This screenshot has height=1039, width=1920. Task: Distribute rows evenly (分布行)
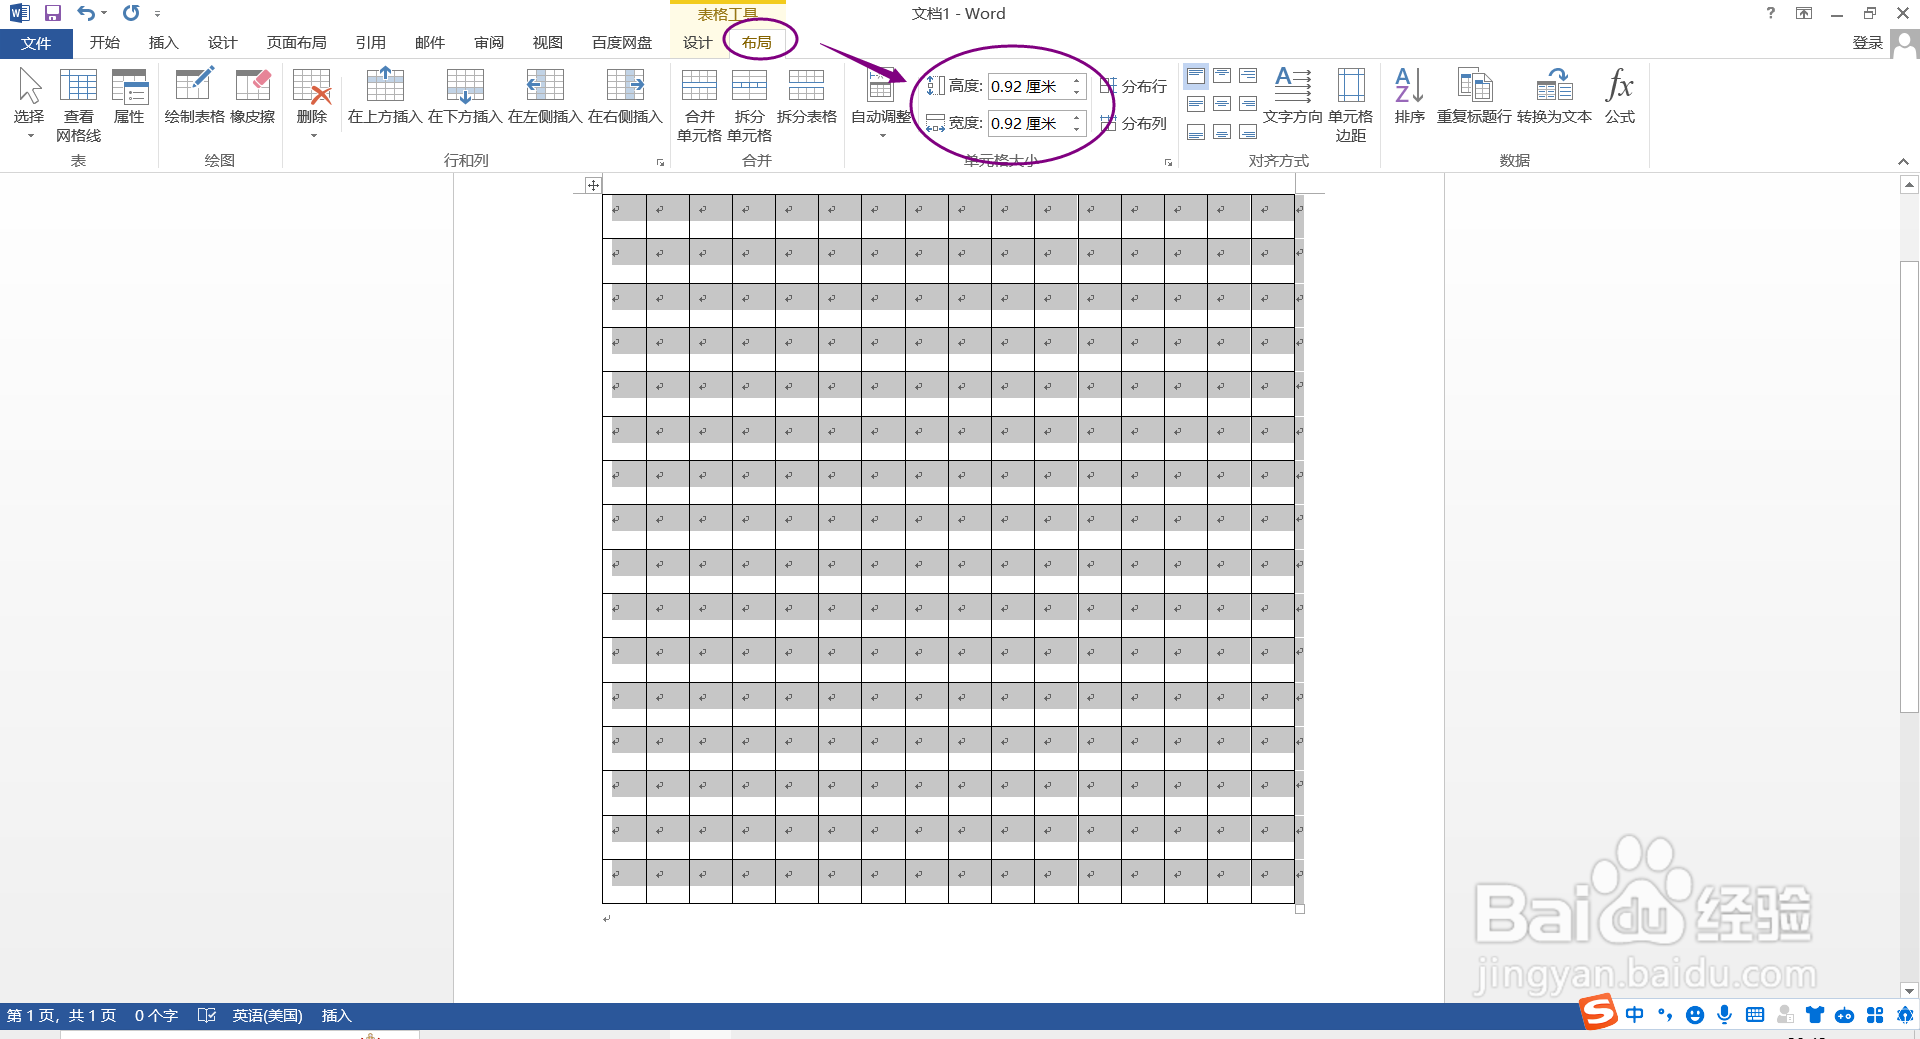[x=1134, y=86]
